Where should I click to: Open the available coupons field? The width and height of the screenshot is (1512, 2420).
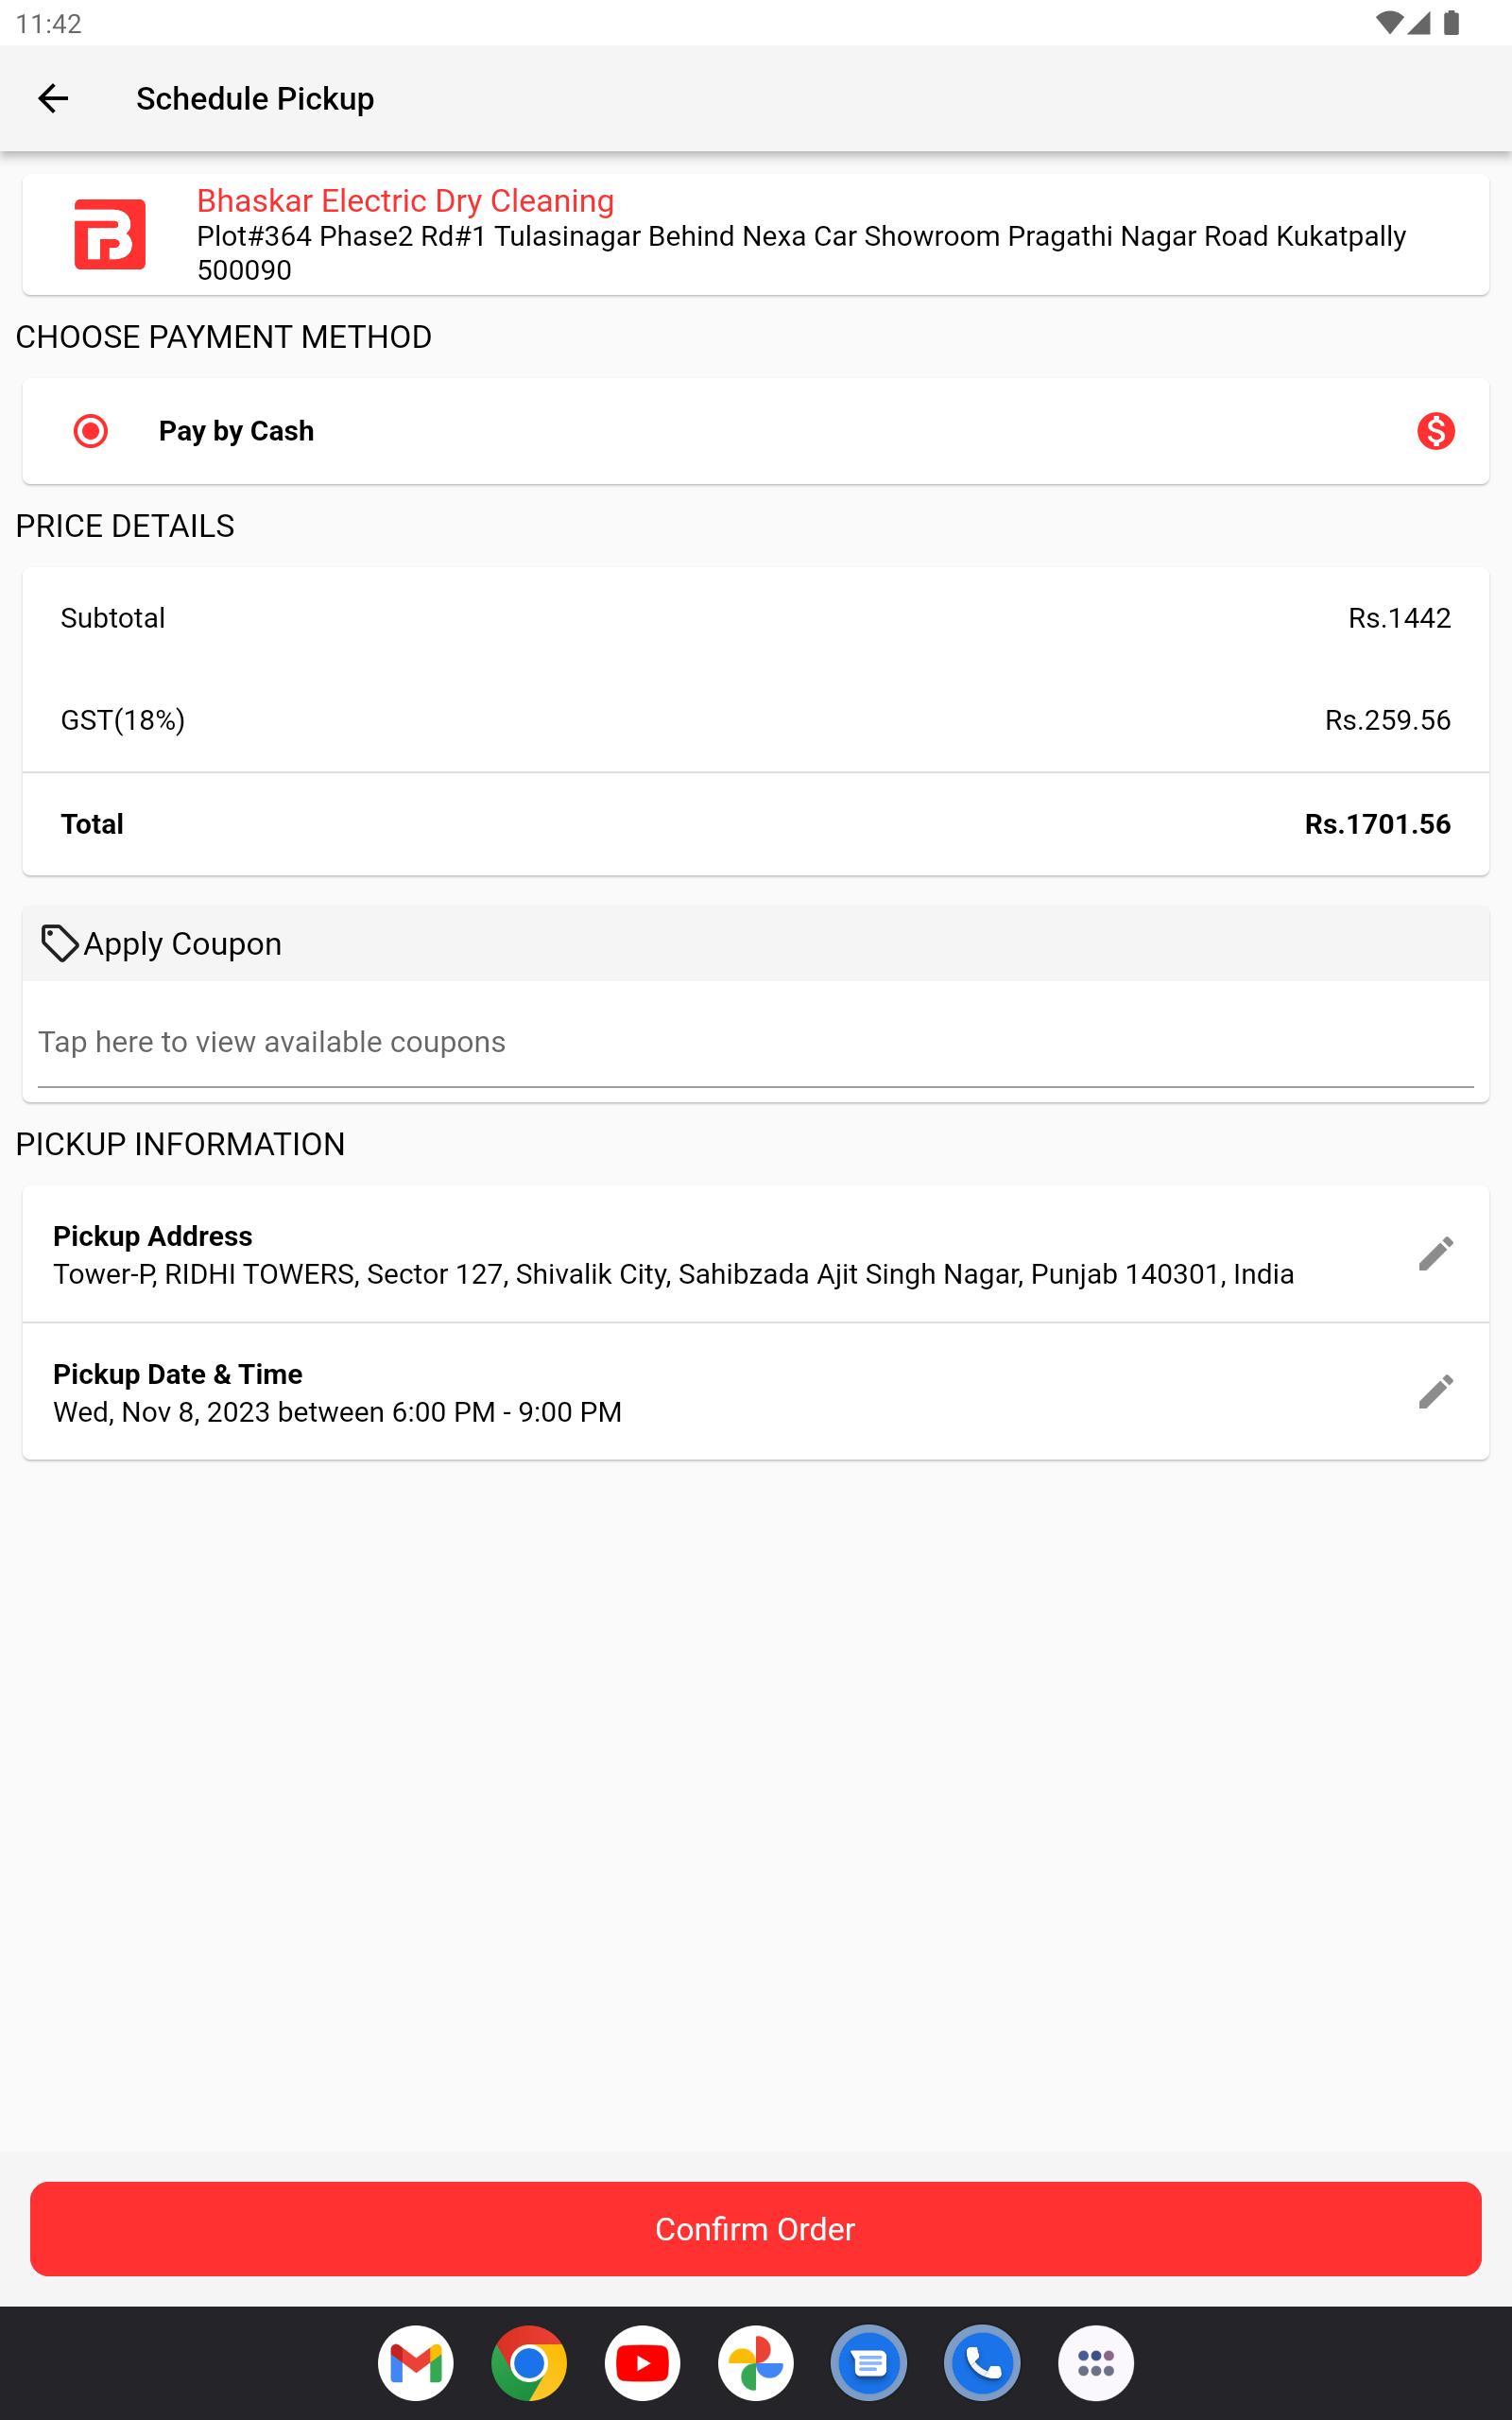pyautogui.click(x=755, y=1043)
